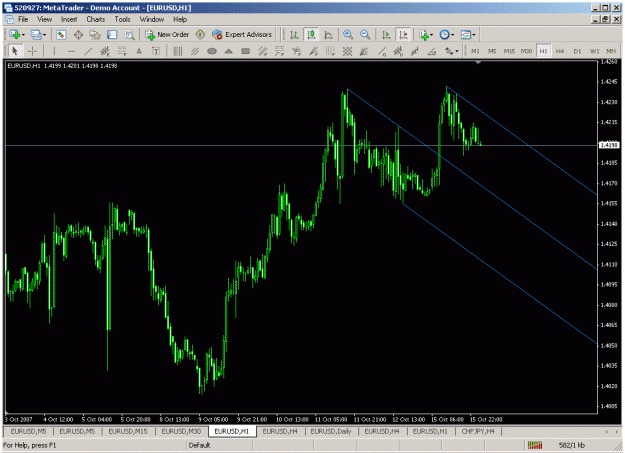
Task: Expand the Templates dropdown arrow
Action: point(474,35)
